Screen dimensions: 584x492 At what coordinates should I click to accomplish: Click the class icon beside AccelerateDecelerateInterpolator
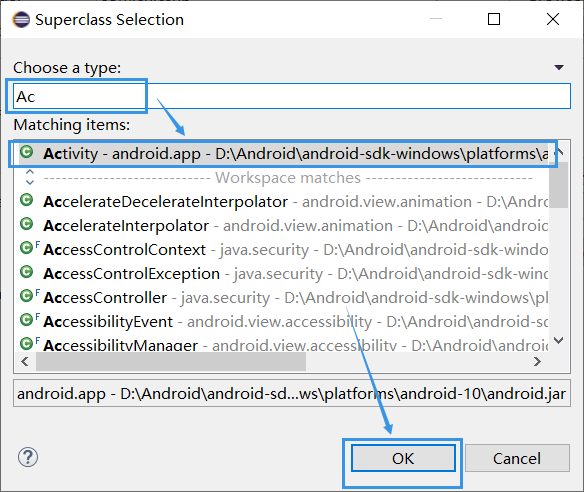click(26, 200)
